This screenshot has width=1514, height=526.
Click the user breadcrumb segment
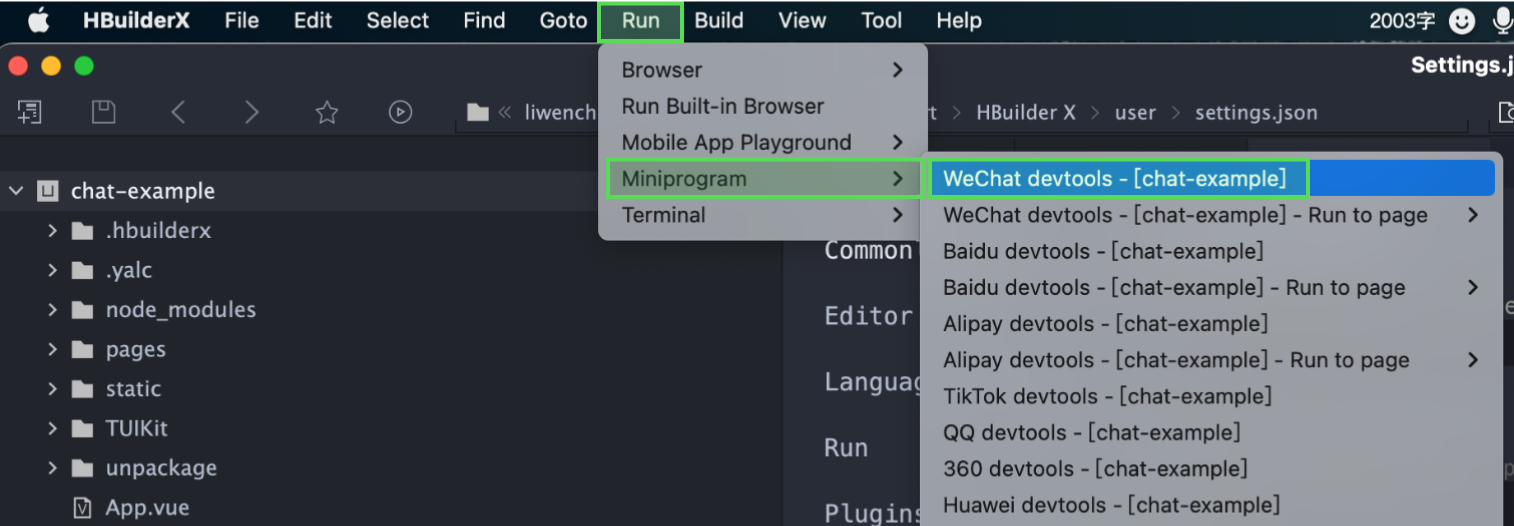pos(1135,113)
